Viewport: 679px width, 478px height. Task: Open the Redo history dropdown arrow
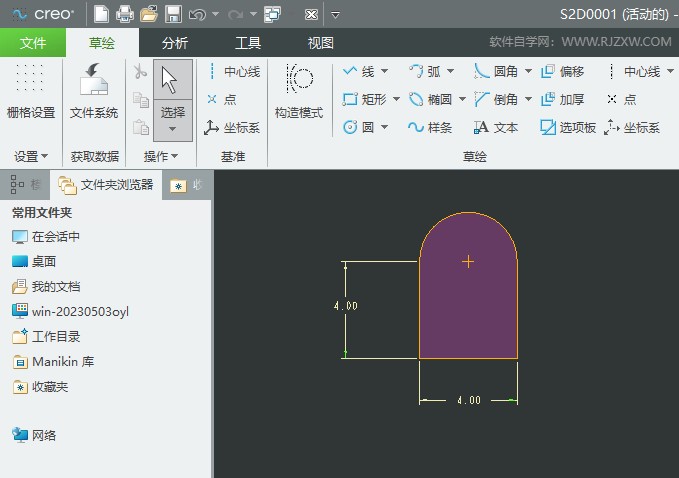pyautogui.click(x=253, y=14)
